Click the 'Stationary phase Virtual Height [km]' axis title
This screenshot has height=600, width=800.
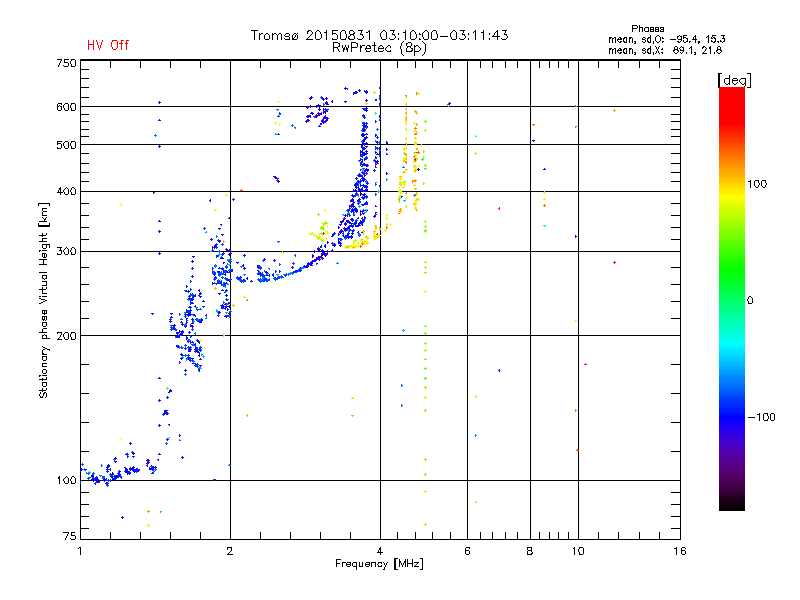pos(44,300)
